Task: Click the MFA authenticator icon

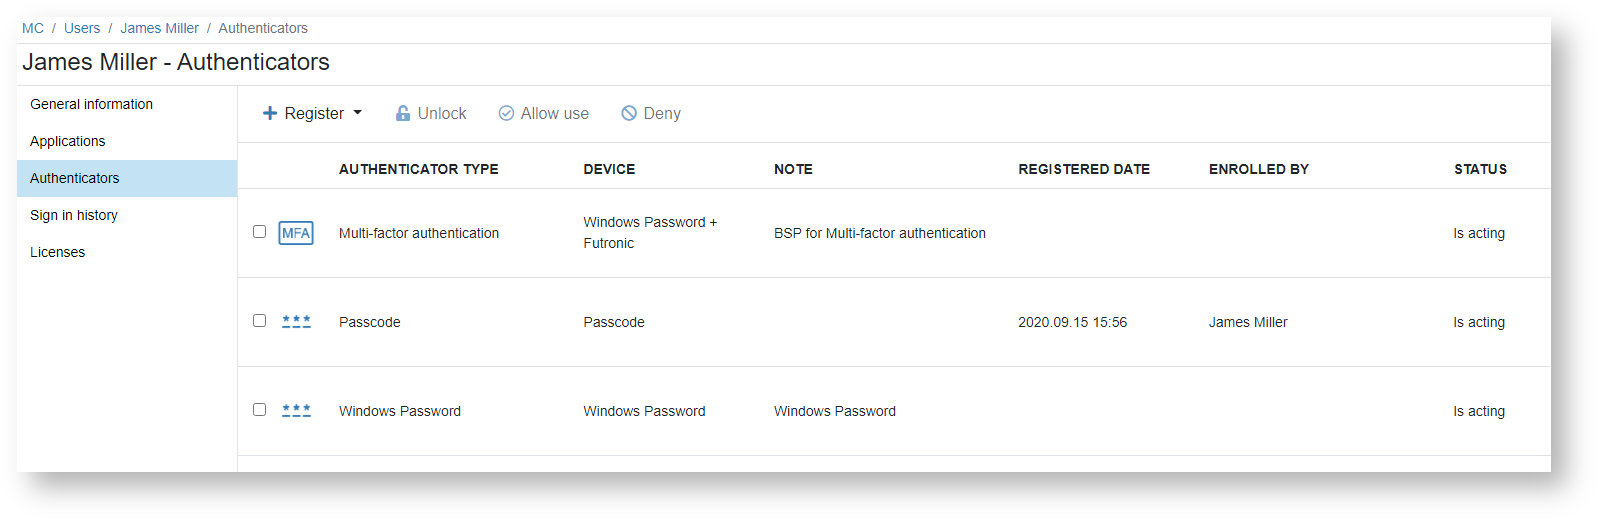Action: pyautogui.click(x=296, y=233)
